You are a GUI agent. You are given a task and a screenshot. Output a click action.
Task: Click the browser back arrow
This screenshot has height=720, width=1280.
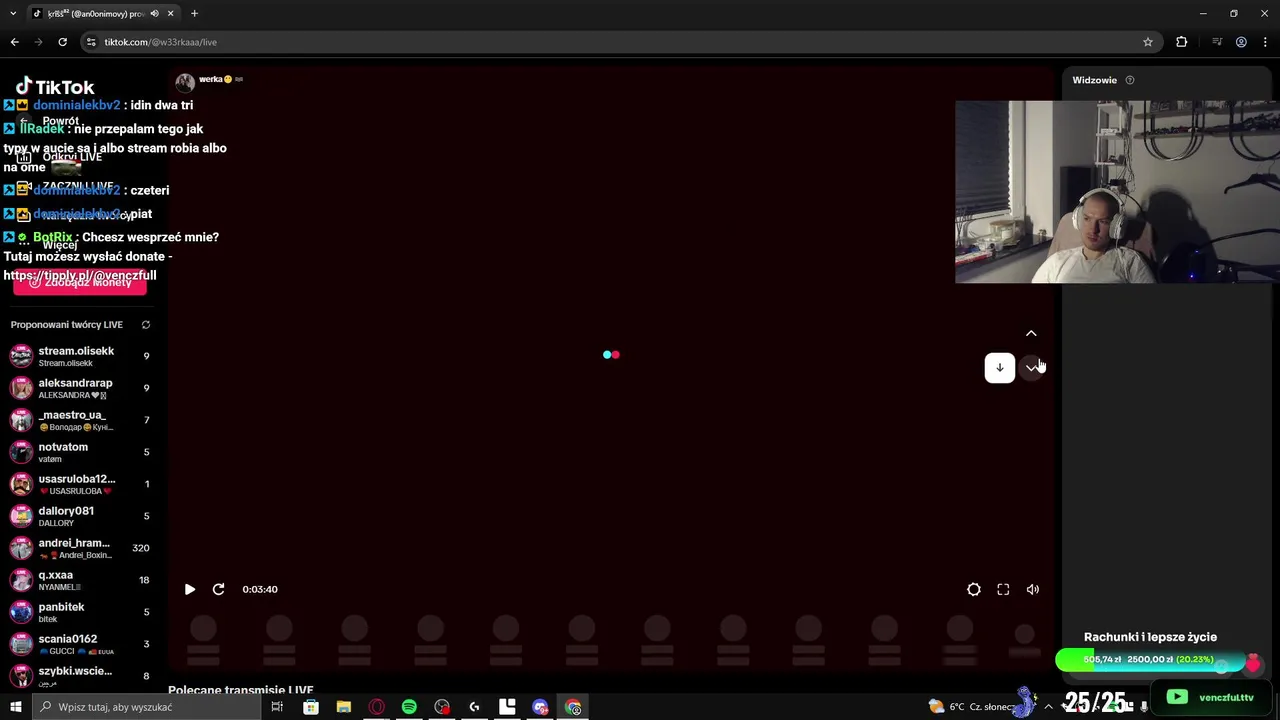click(14, 42)
